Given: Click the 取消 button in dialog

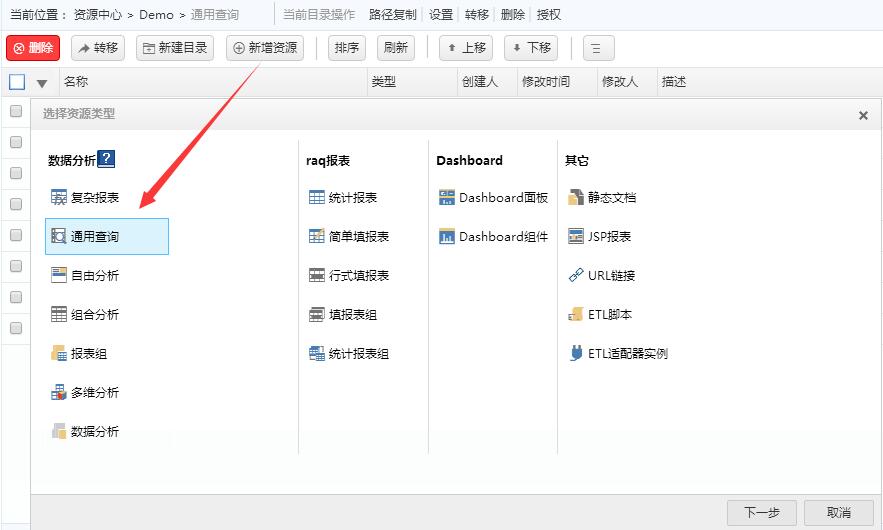Looking at the screenshot, I should tap(838, 512).
